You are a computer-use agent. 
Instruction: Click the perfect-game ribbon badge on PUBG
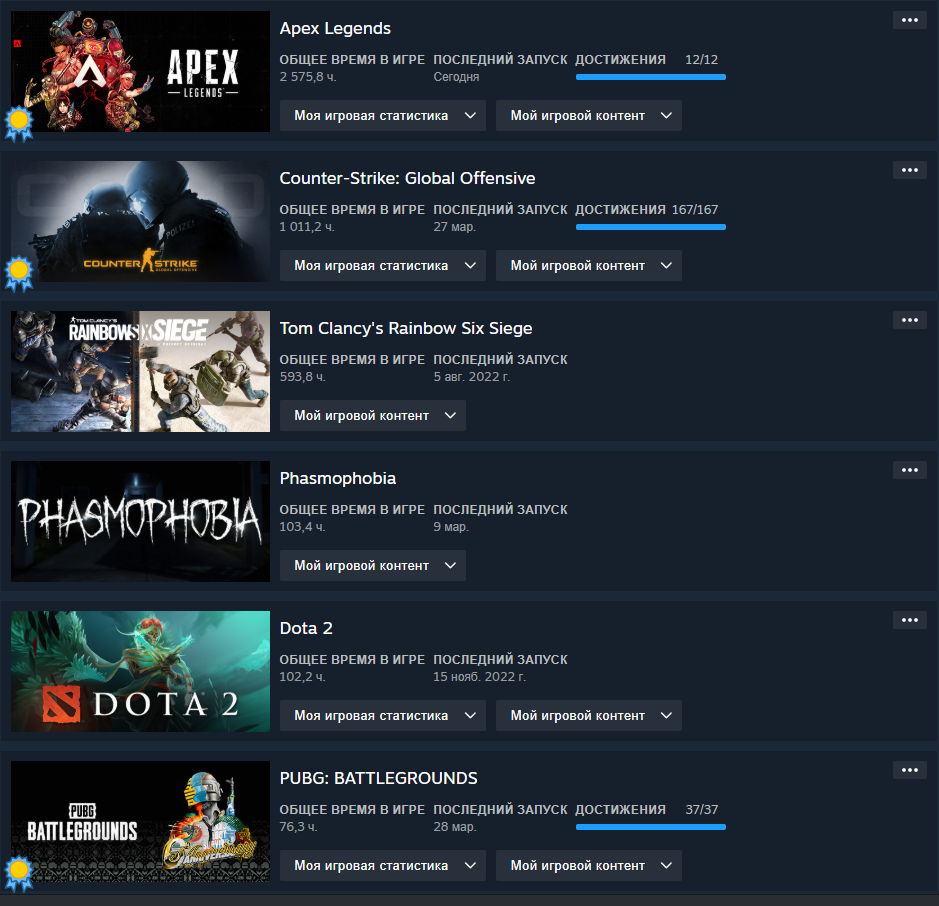point(19,873)
